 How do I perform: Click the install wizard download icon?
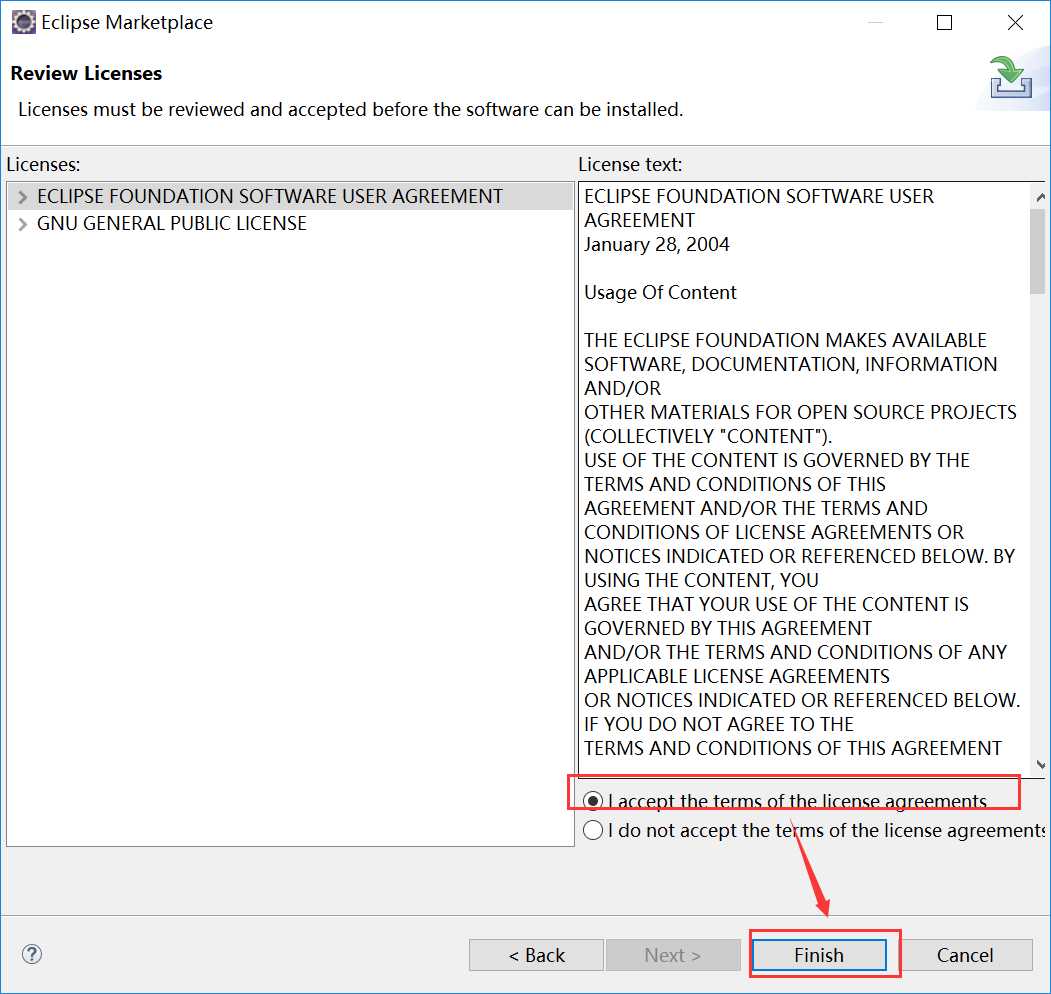pyautogui.click(x=1011, y=78)
